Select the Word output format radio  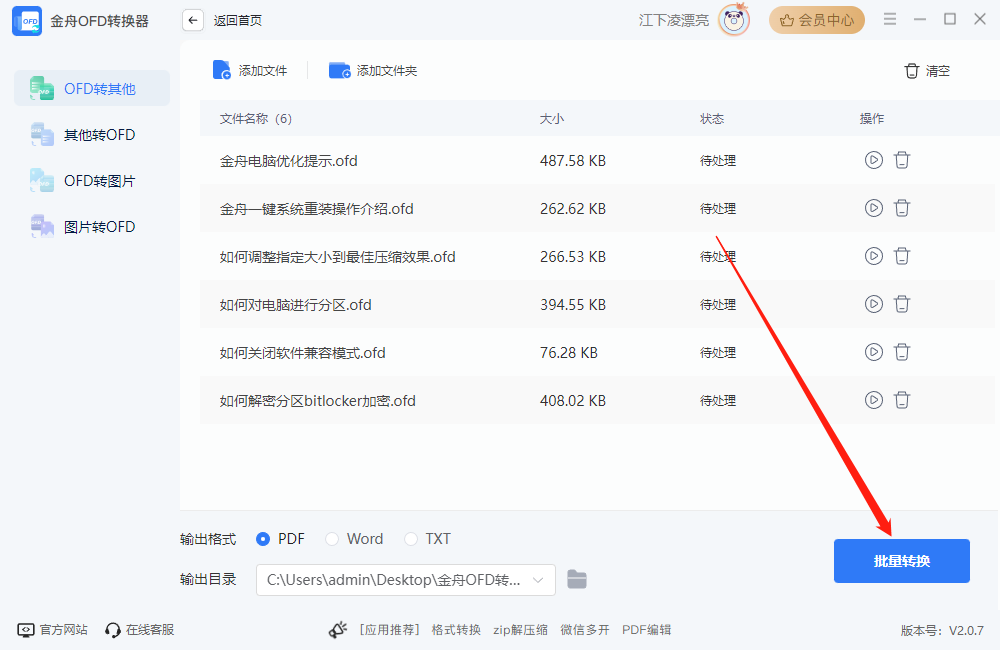pyautogui.click(x=332, y=539)
